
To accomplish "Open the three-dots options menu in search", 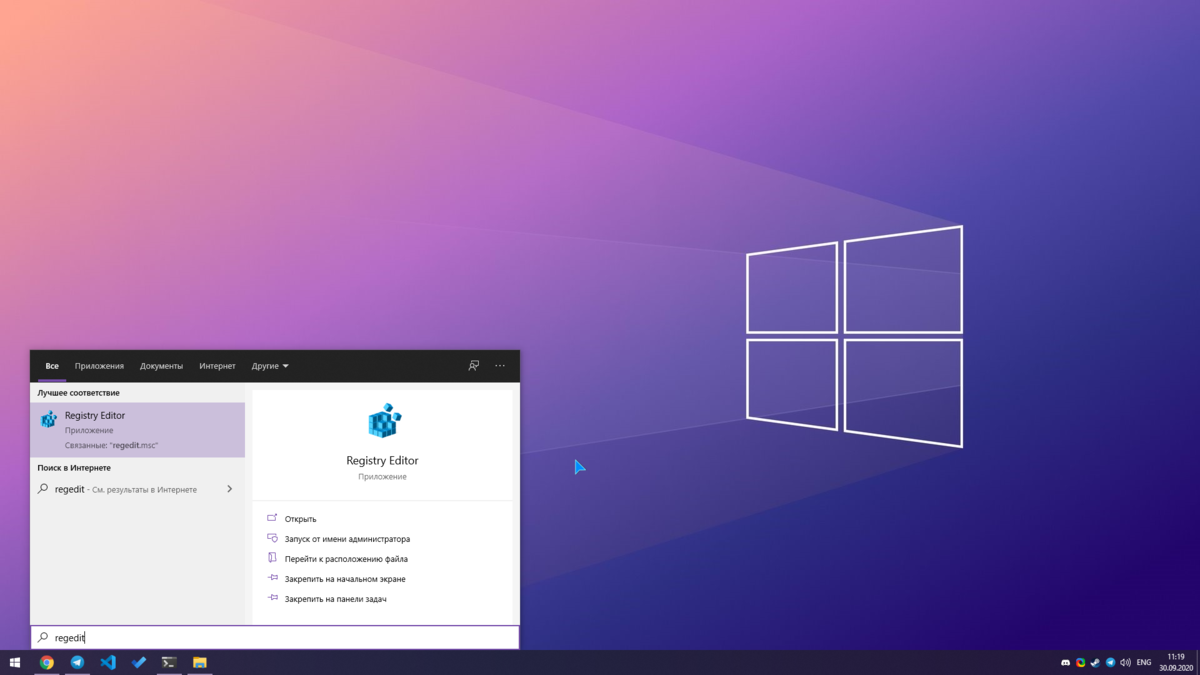I will [500, 366].
